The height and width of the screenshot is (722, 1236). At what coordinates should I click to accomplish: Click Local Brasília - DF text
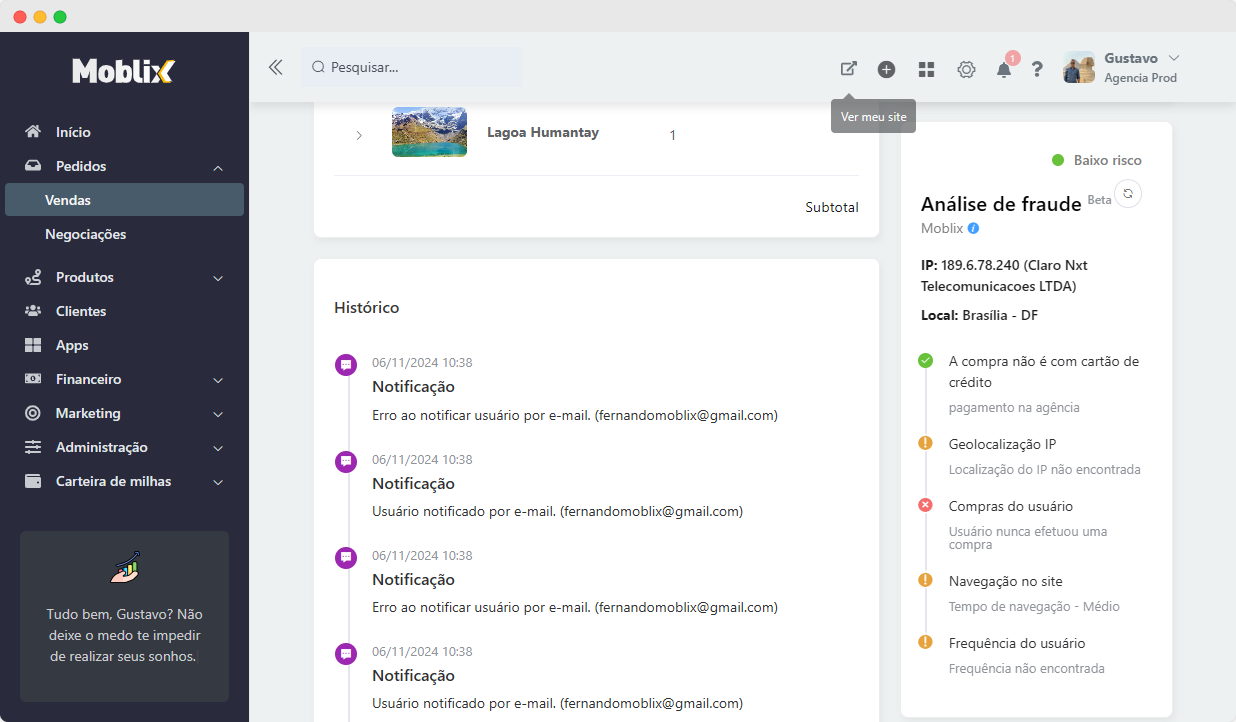click(980, 315)
